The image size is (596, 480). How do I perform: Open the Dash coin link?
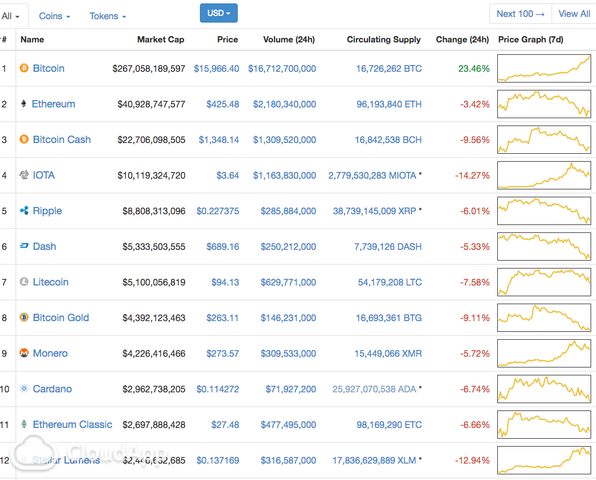tap(44, 246)
